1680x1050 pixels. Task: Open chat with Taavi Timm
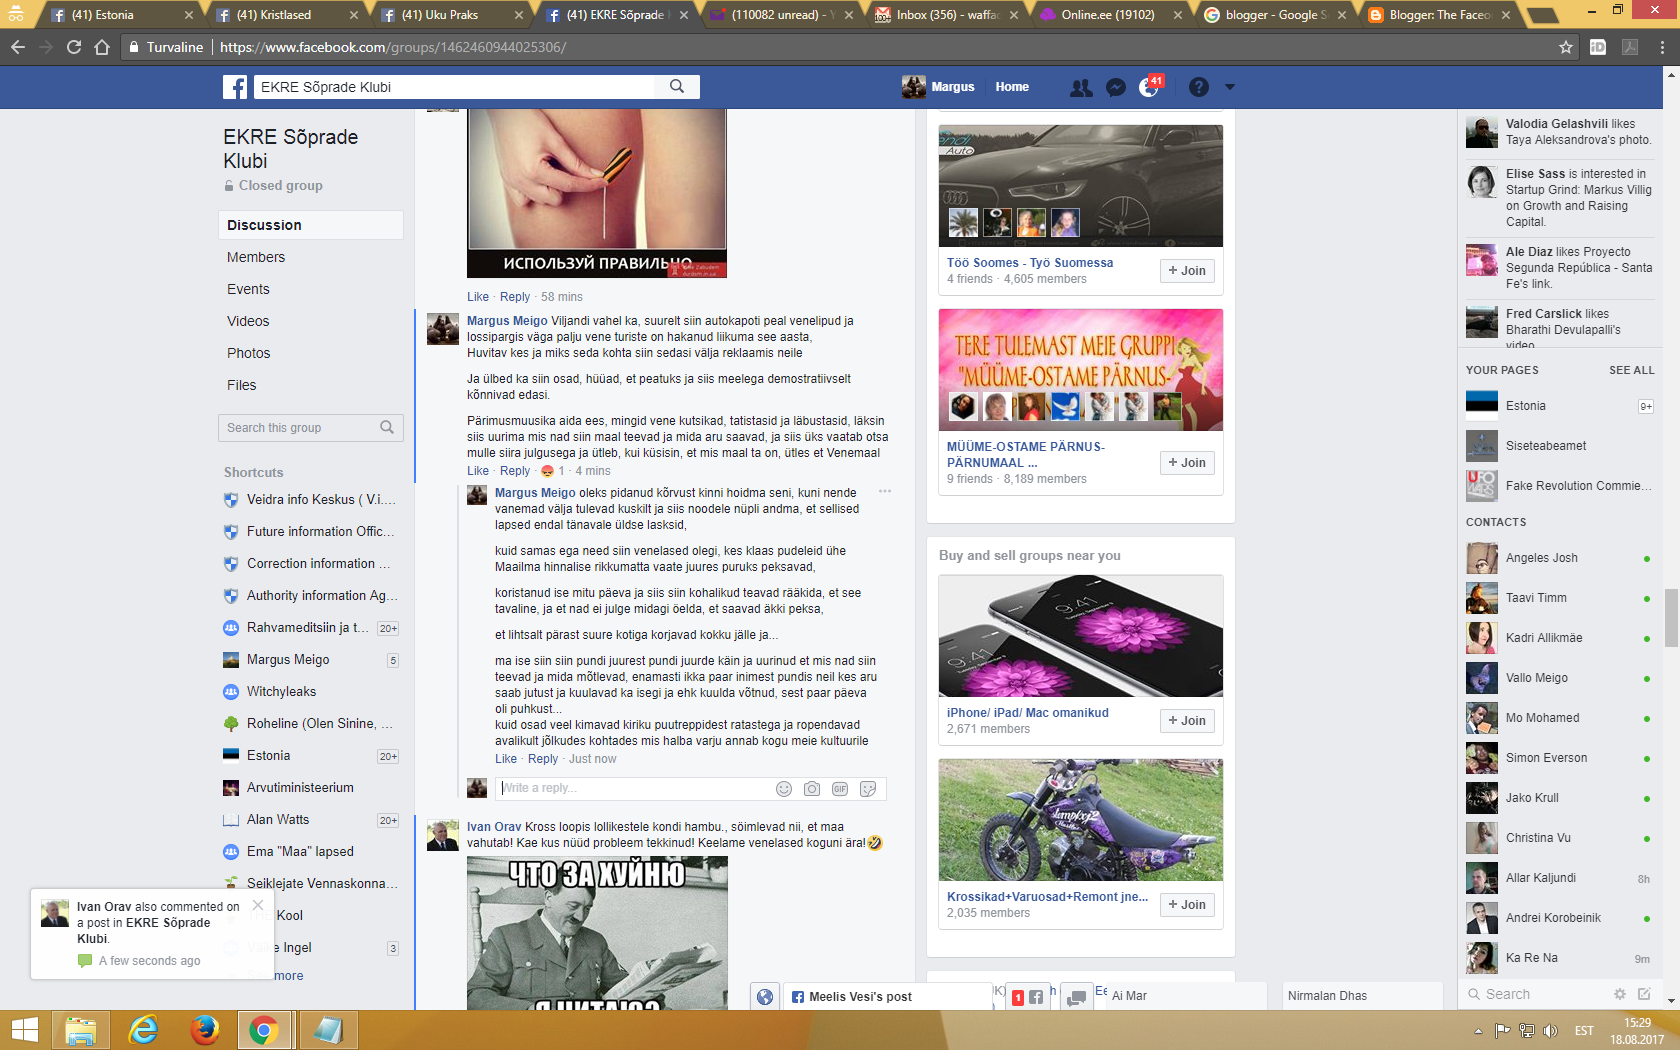click(x=1560, y=598)
